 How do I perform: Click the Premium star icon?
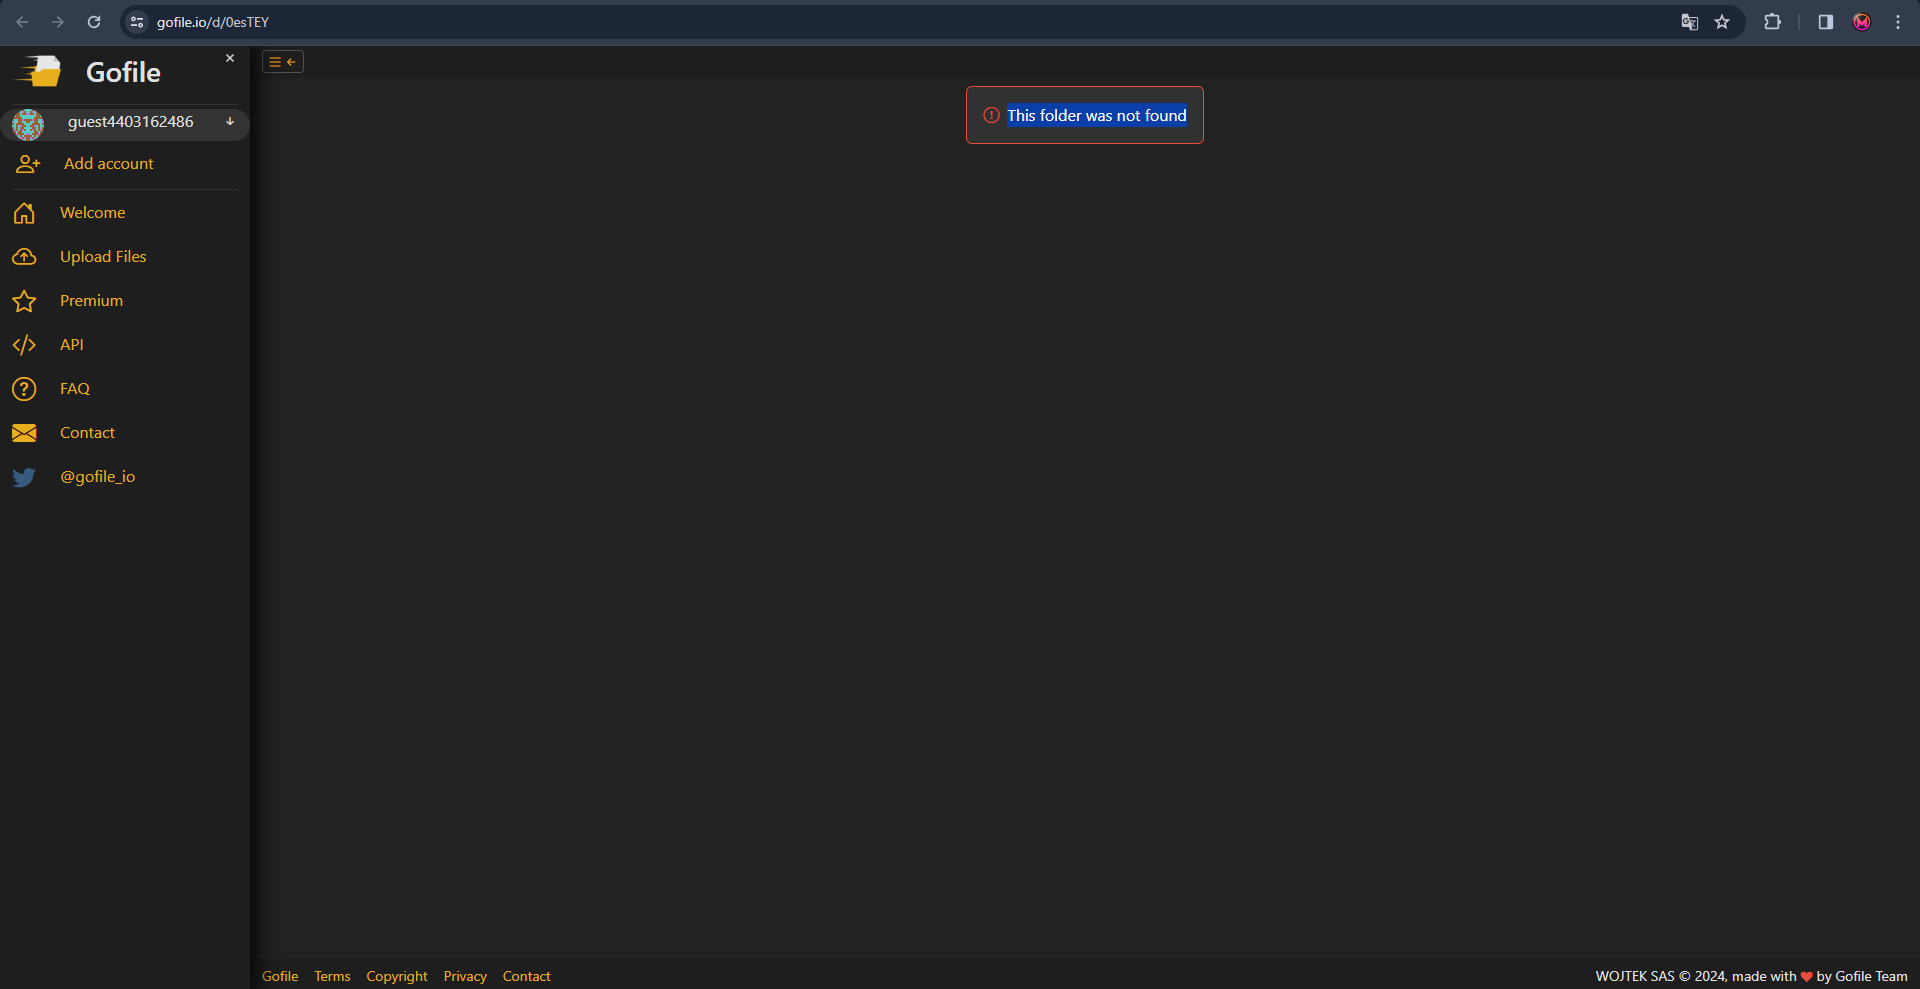pos(24,301)
